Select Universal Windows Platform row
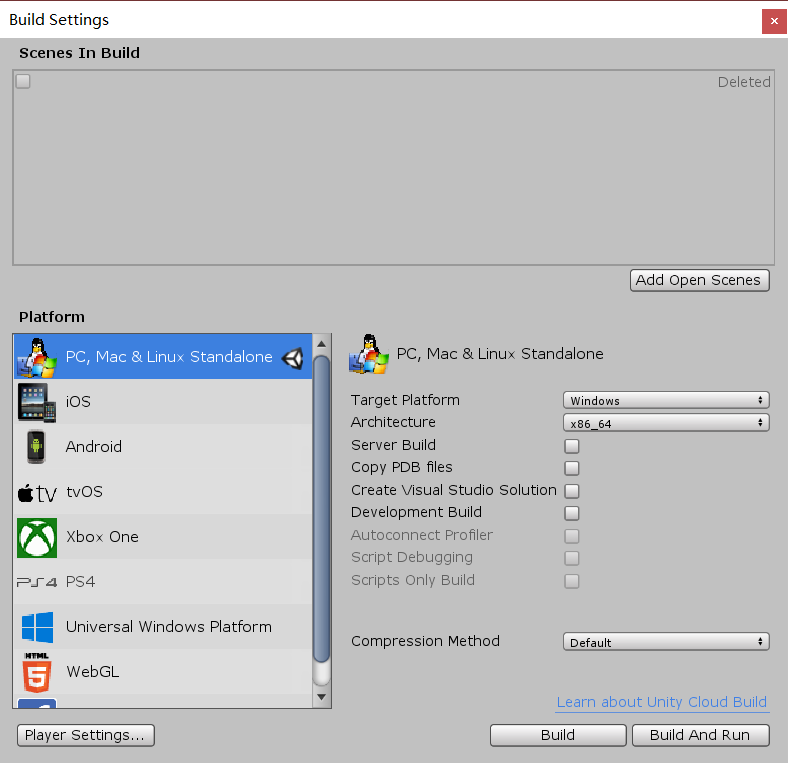 pos(163,627)
